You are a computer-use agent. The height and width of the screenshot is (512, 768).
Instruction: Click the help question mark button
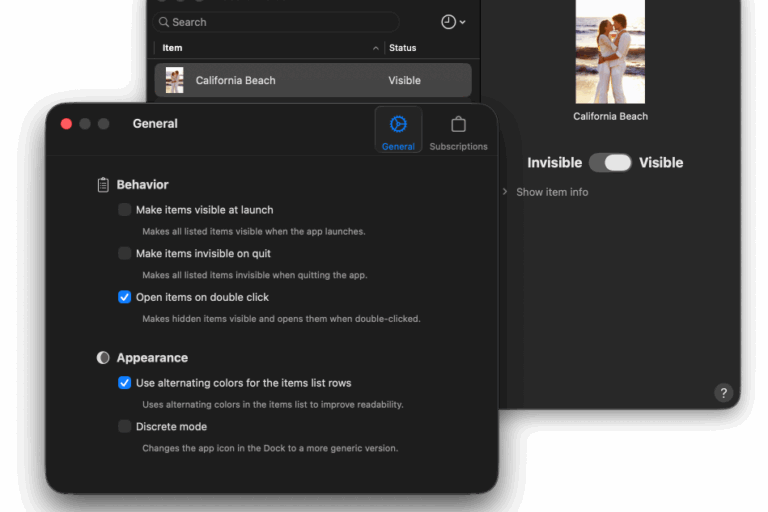[724, 393]
